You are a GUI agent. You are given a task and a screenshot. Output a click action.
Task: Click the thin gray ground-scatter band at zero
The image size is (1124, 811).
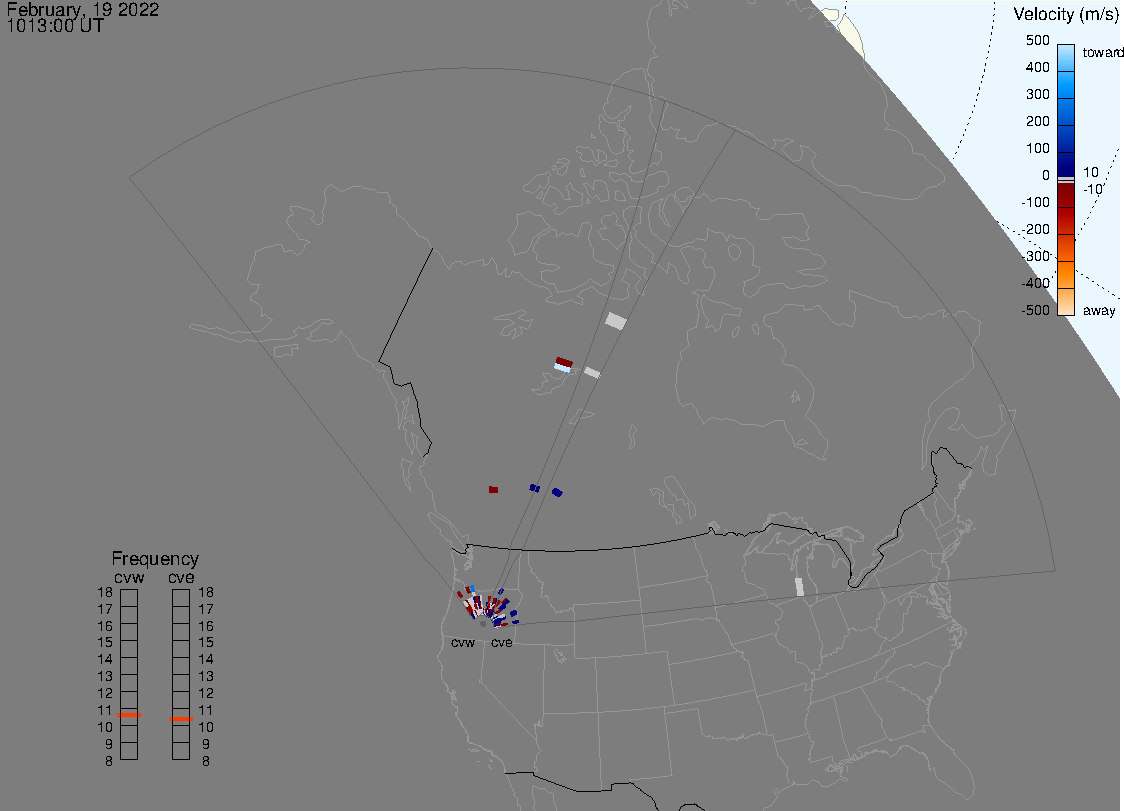[1066, 179]
